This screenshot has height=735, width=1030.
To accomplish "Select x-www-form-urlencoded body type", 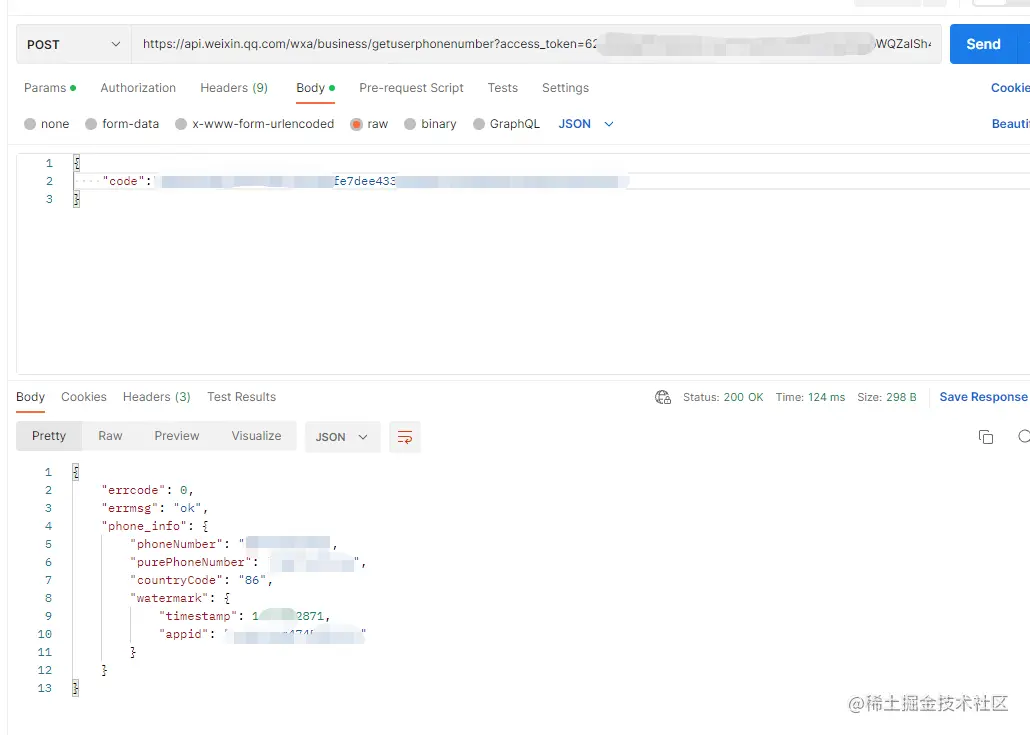I will pos(255,124).
